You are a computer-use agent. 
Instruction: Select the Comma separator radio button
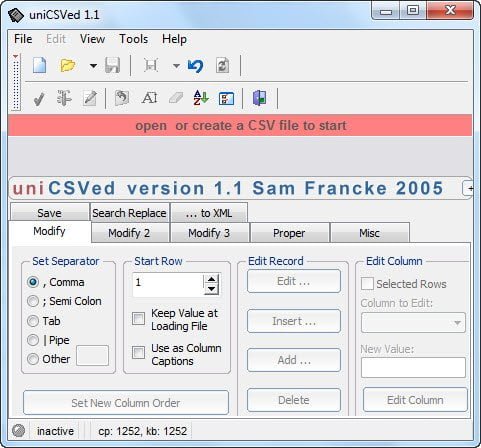pos(33,282)
